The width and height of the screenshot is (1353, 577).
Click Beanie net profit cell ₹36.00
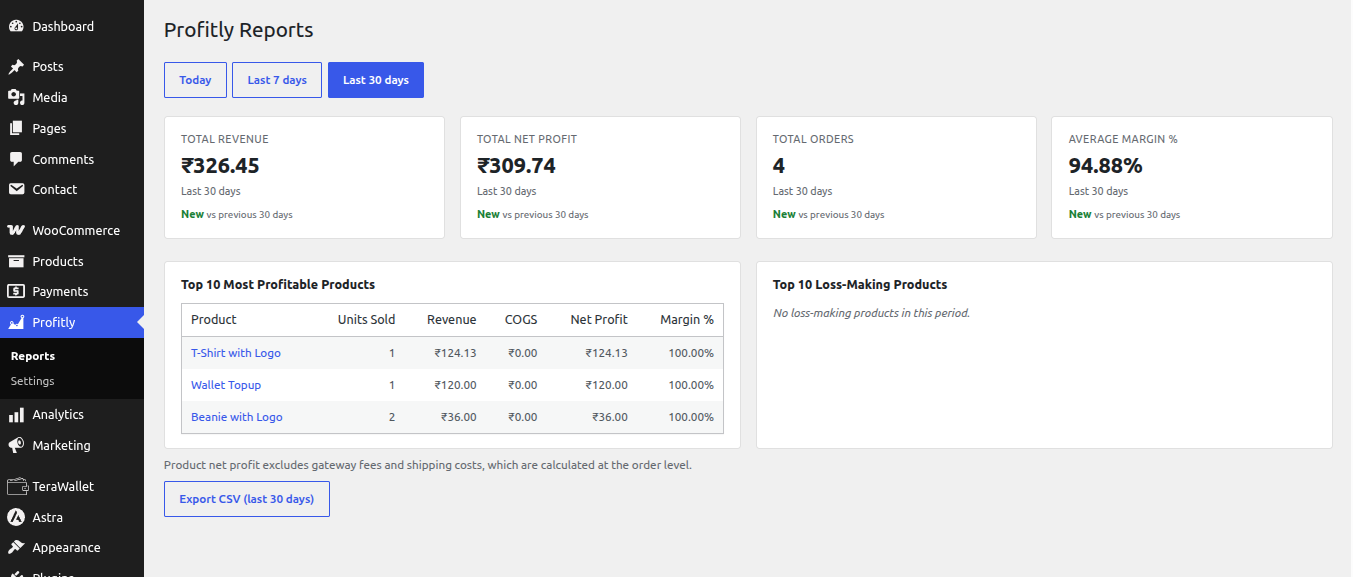(x=610, y=417)
